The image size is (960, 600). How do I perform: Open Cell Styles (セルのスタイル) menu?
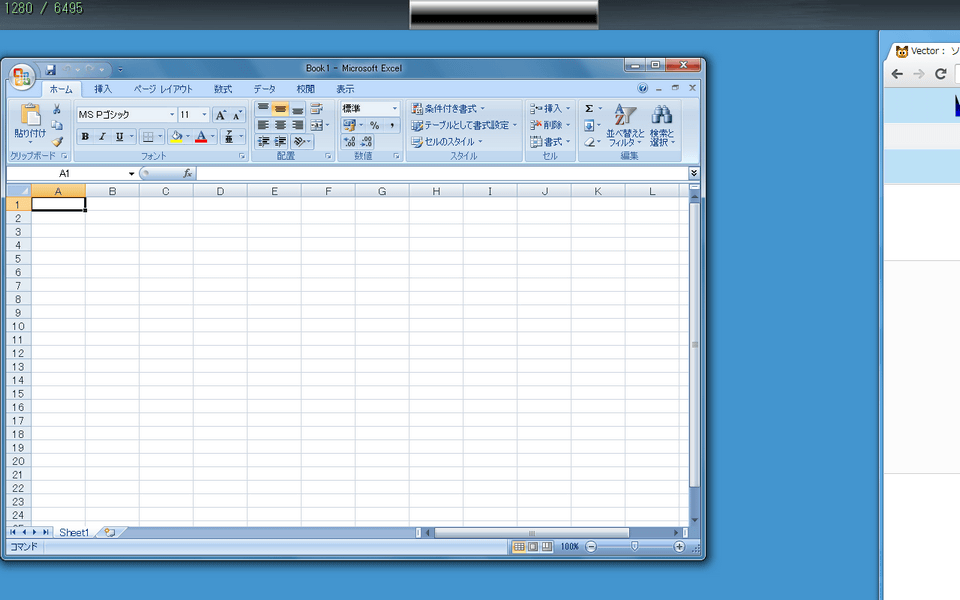pos(447,141)
